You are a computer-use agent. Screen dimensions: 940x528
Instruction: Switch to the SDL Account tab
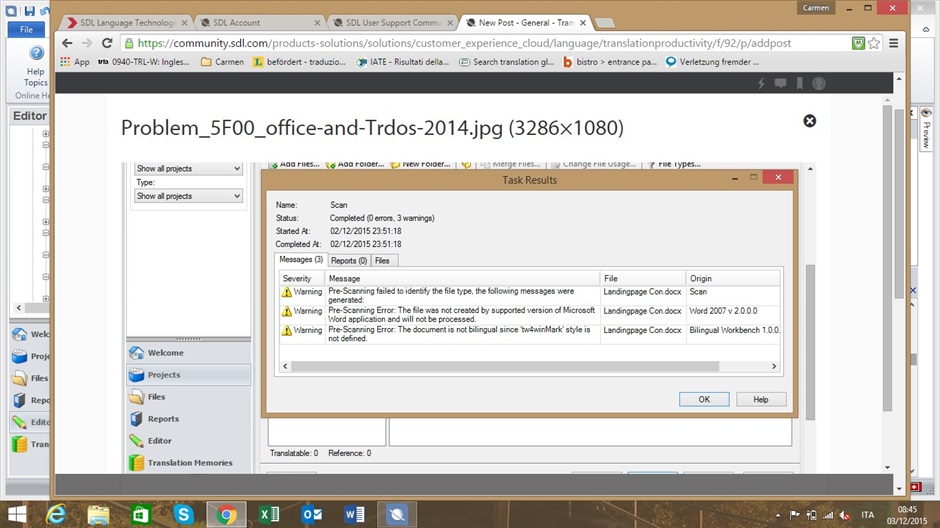click(x=259, y=23)
